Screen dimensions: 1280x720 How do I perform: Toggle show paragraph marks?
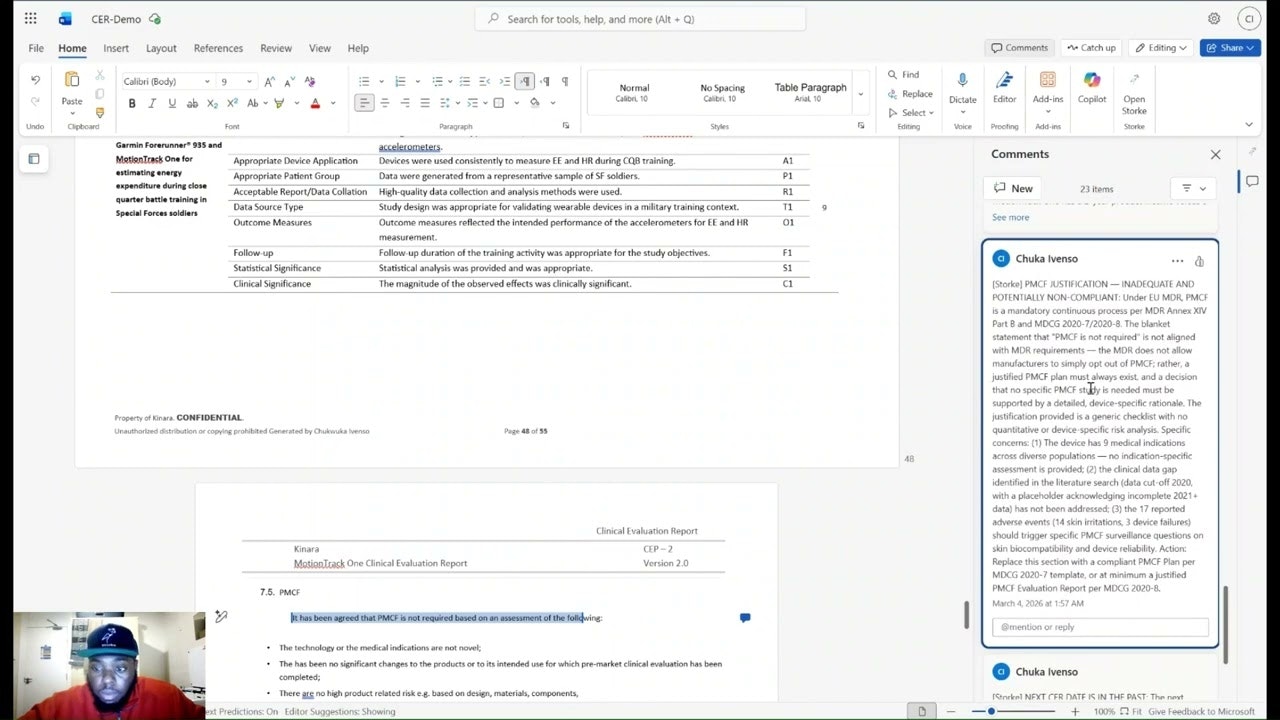pyautogui.click(x=565, y=82)
